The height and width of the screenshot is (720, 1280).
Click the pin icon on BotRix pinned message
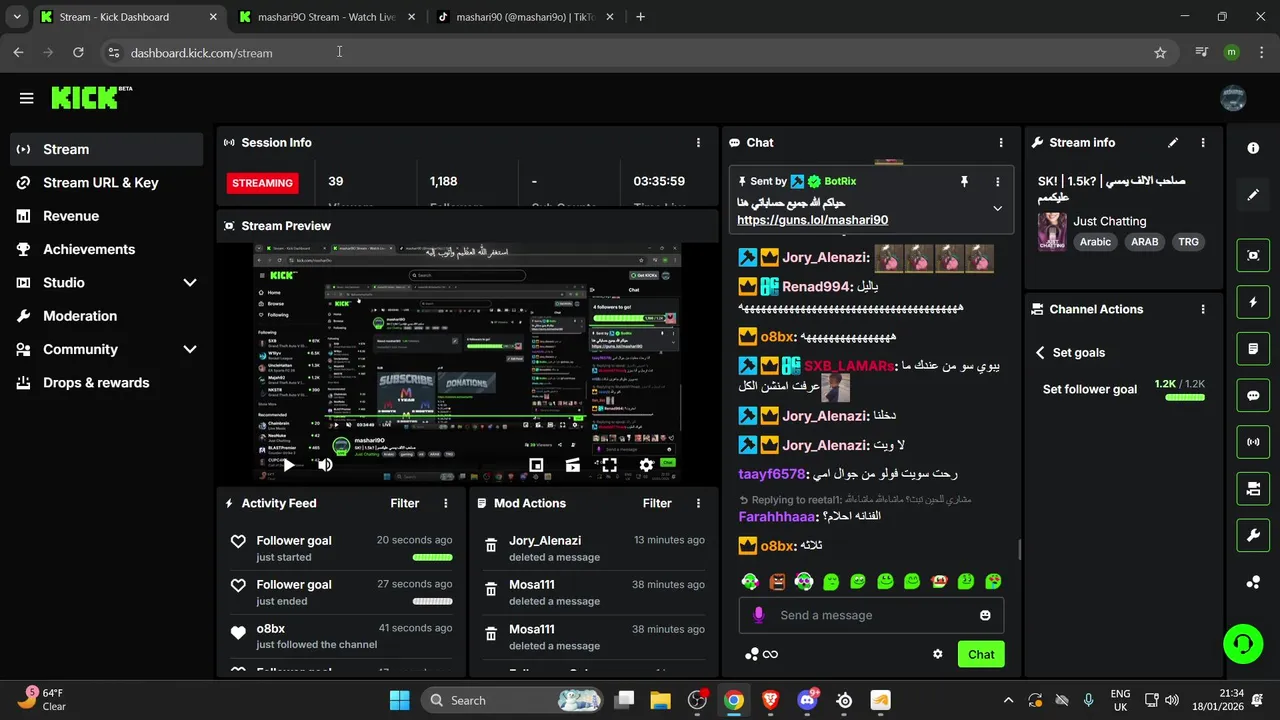click(x=964, y=181)
